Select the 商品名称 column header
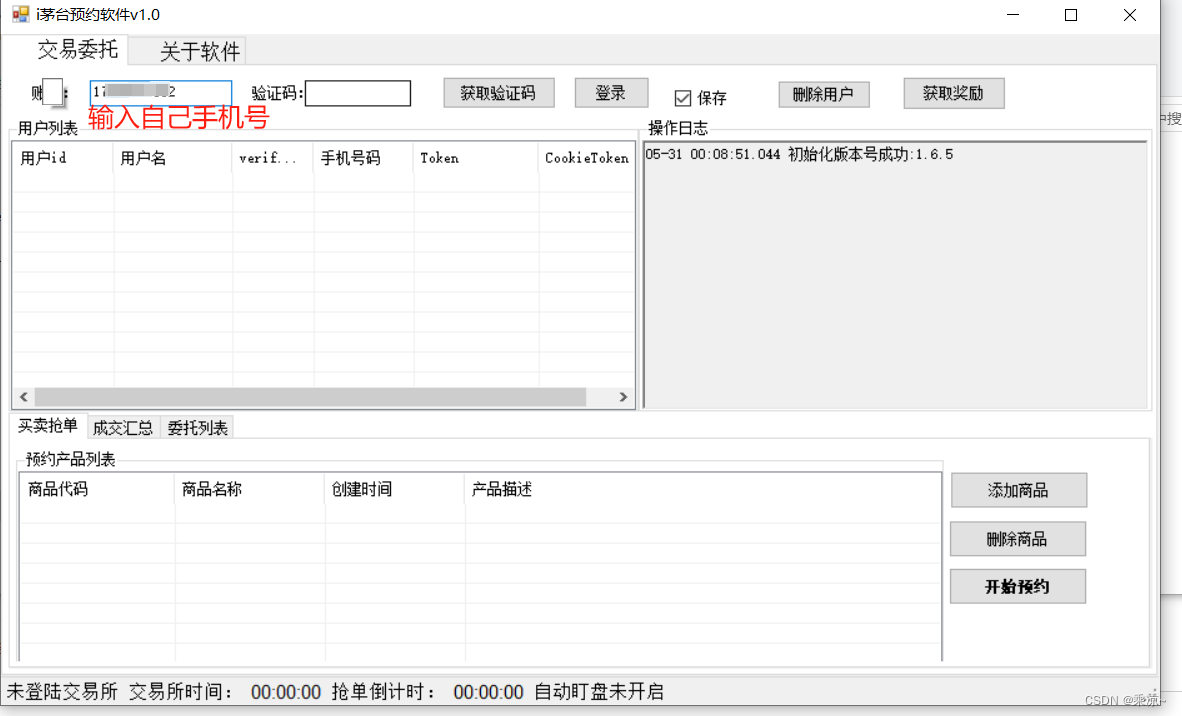1182x716 pixels. tap(250, 489)
